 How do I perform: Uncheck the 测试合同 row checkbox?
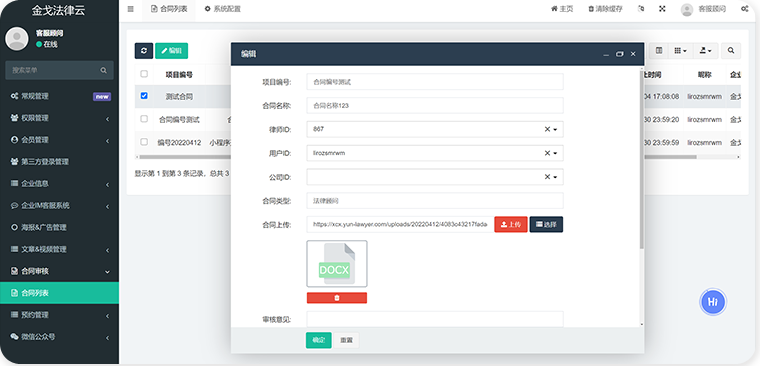pos(144,96)
